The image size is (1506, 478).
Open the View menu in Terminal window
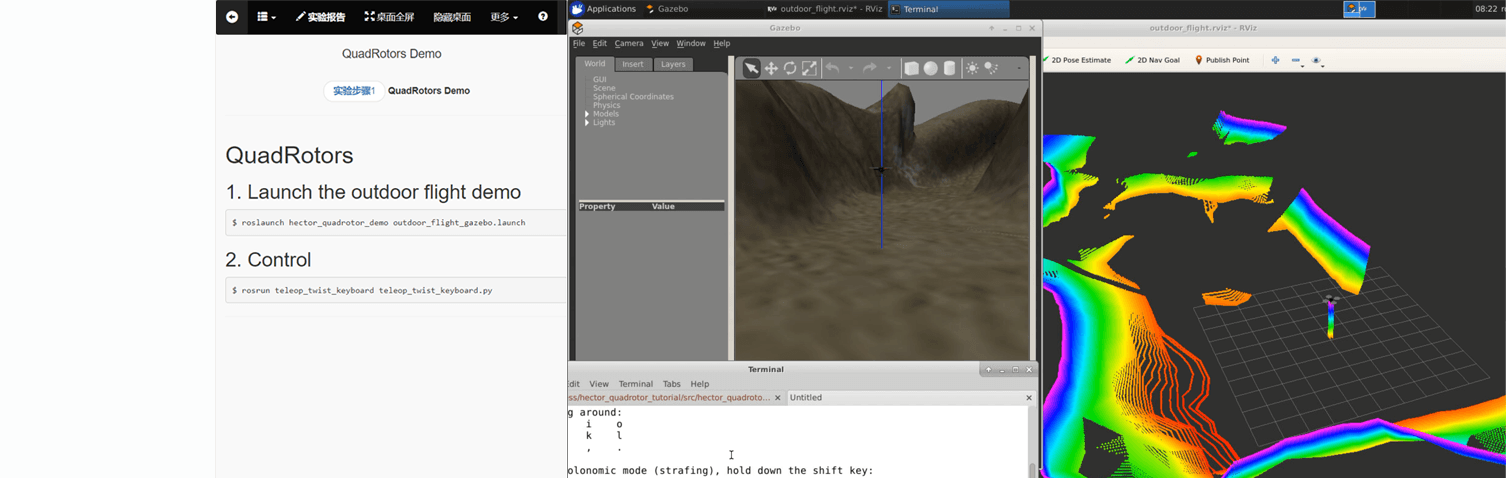pos(599,384)
